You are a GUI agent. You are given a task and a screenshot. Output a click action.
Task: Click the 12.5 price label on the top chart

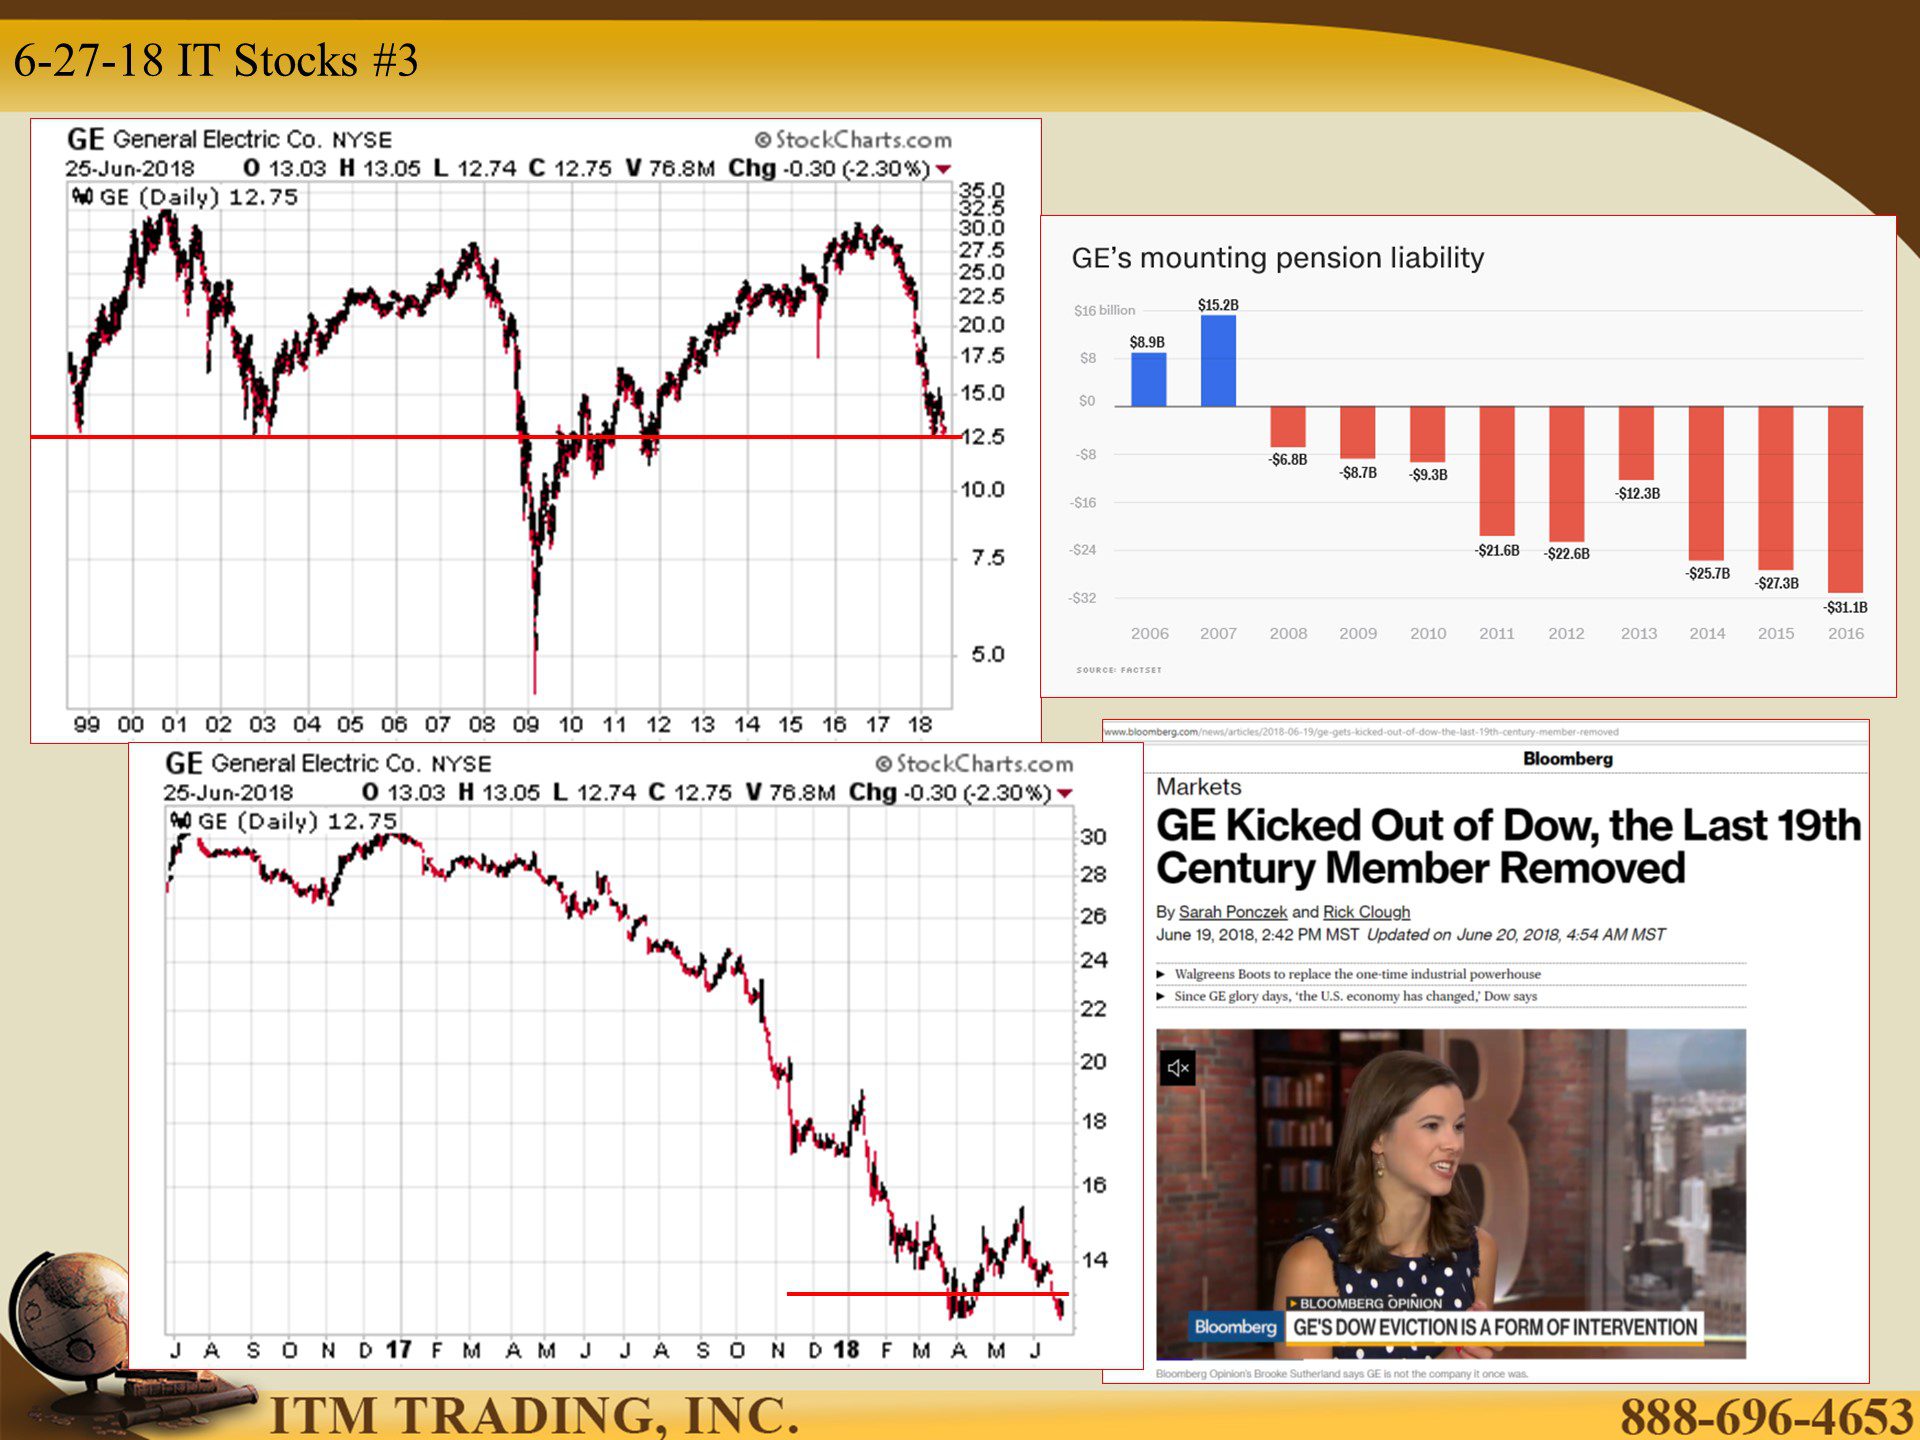[983, 437]
